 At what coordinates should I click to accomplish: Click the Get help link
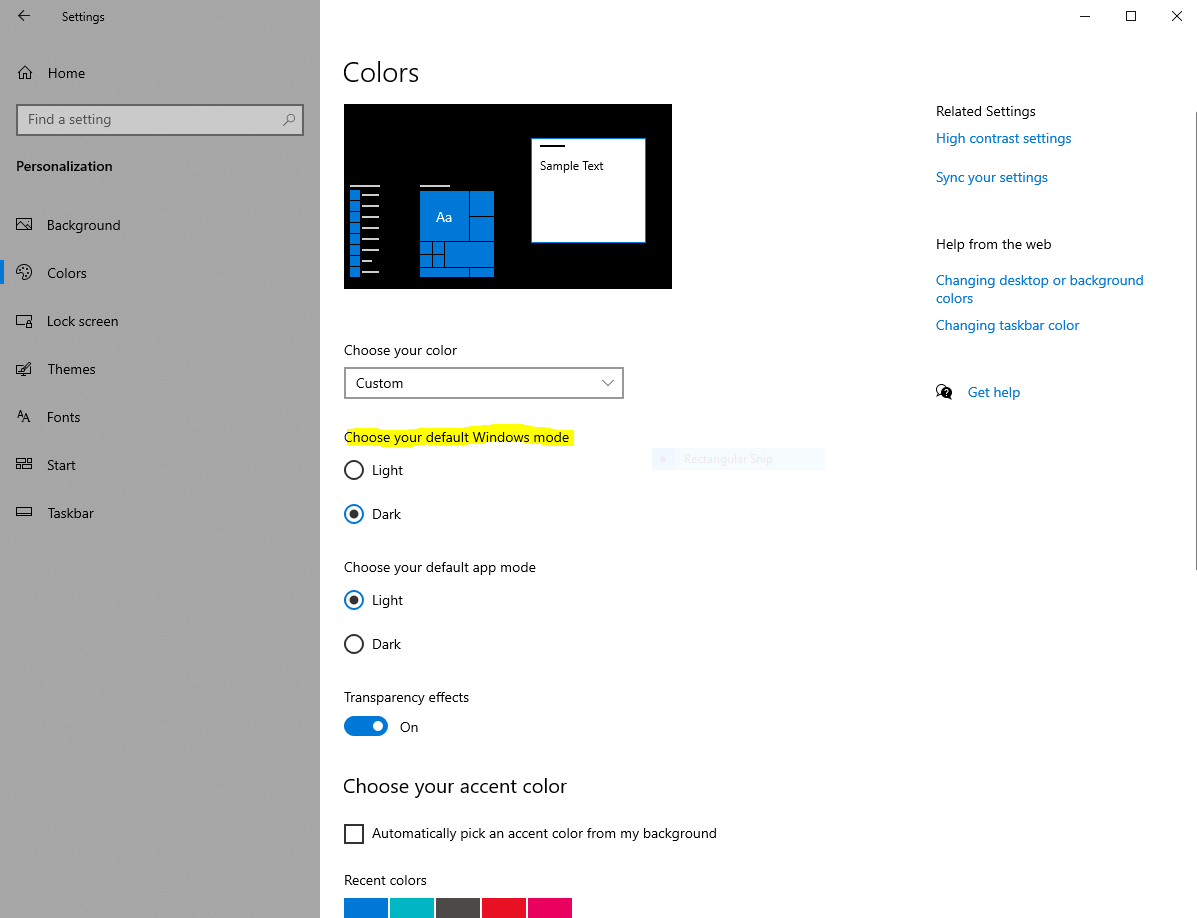point(993,392)
